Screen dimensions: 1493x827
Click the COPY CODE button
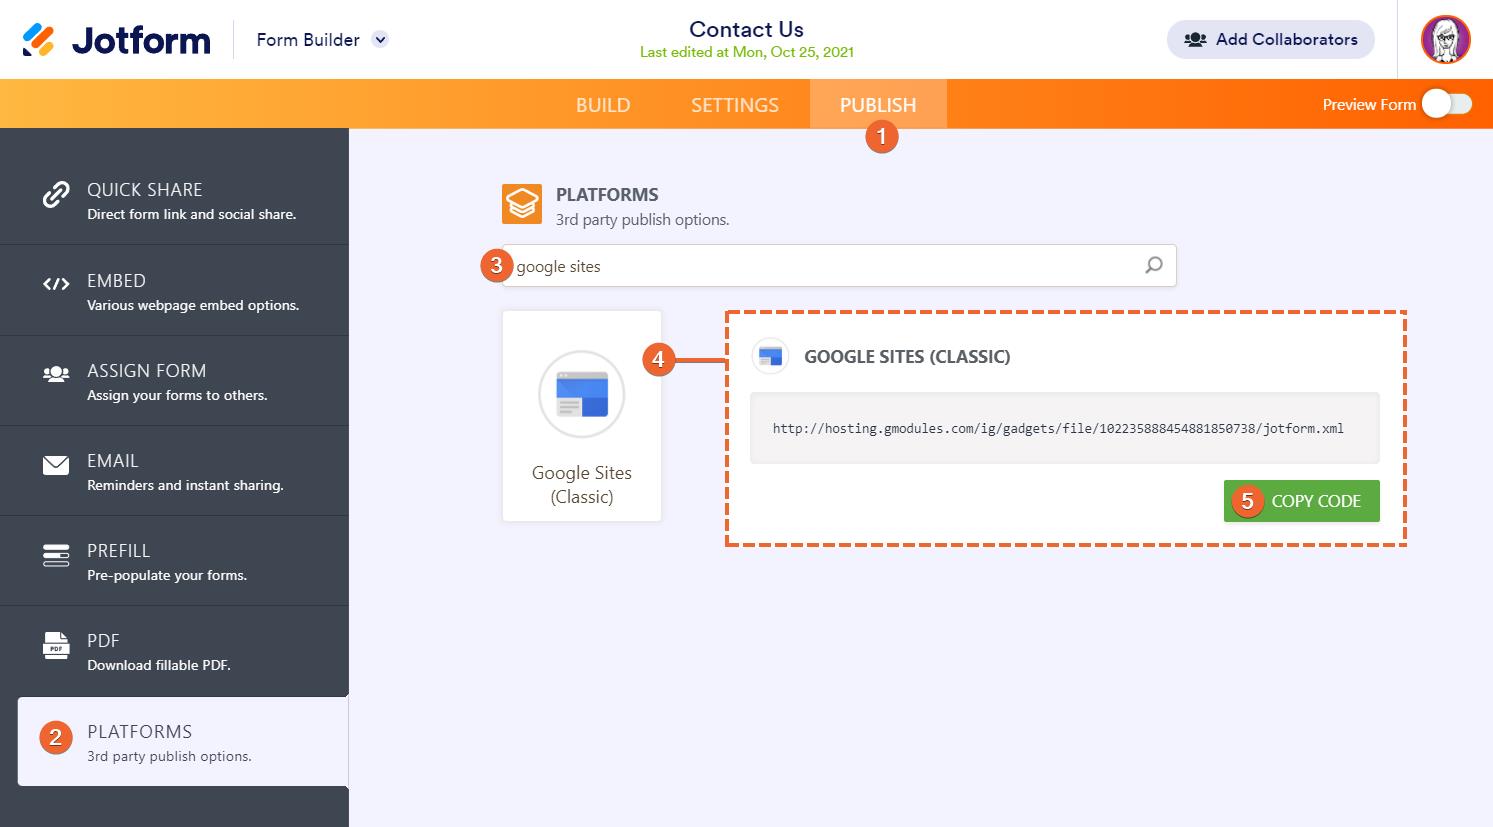click(x=1302, y=501)
